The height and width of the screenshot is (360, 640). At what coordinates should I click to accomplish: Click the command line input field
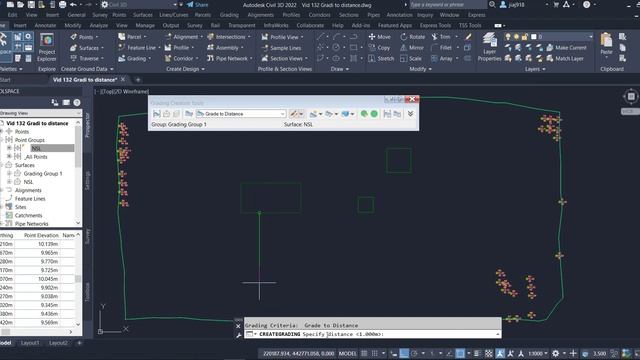tap(373, 334)
